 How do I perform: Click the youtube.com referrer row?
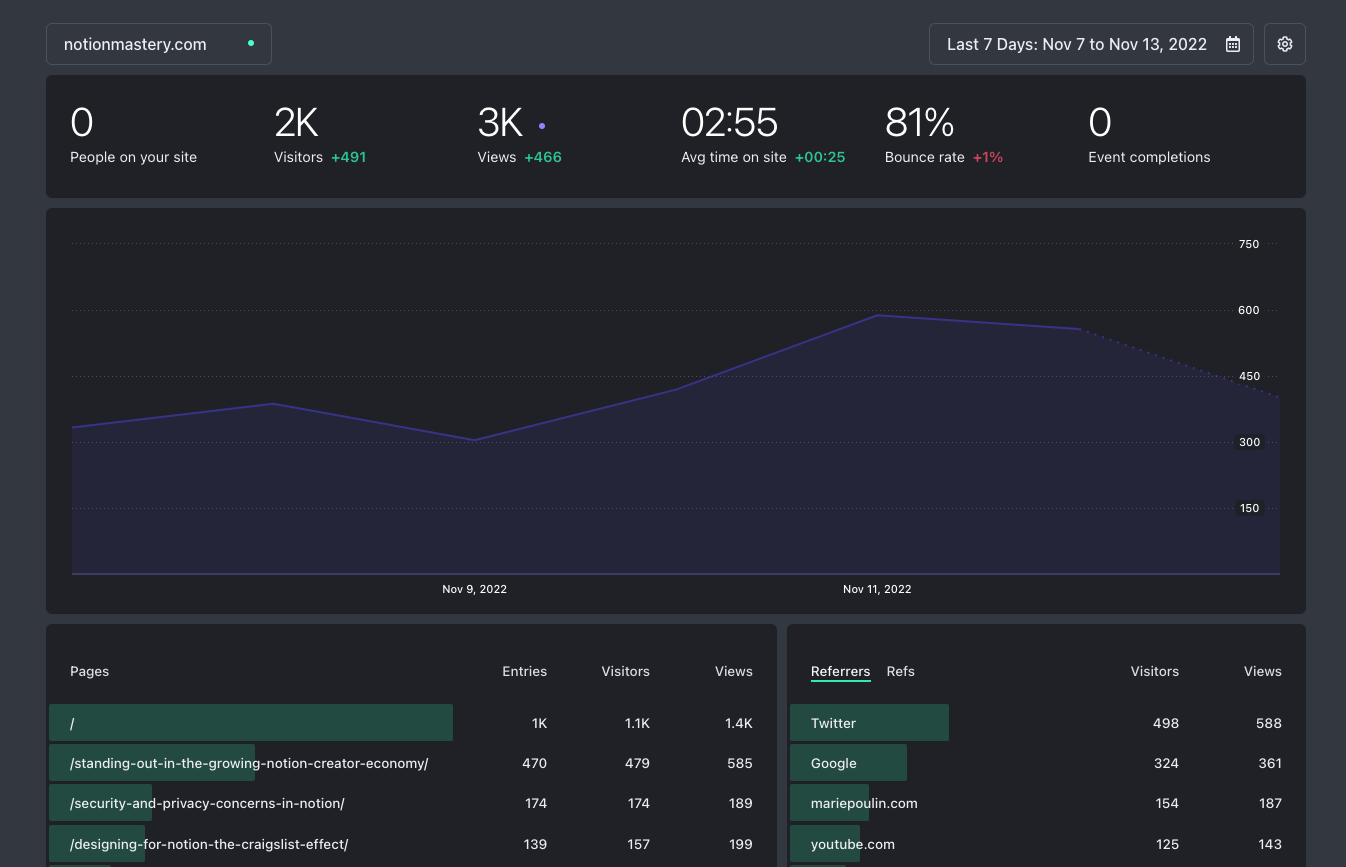1046,844
